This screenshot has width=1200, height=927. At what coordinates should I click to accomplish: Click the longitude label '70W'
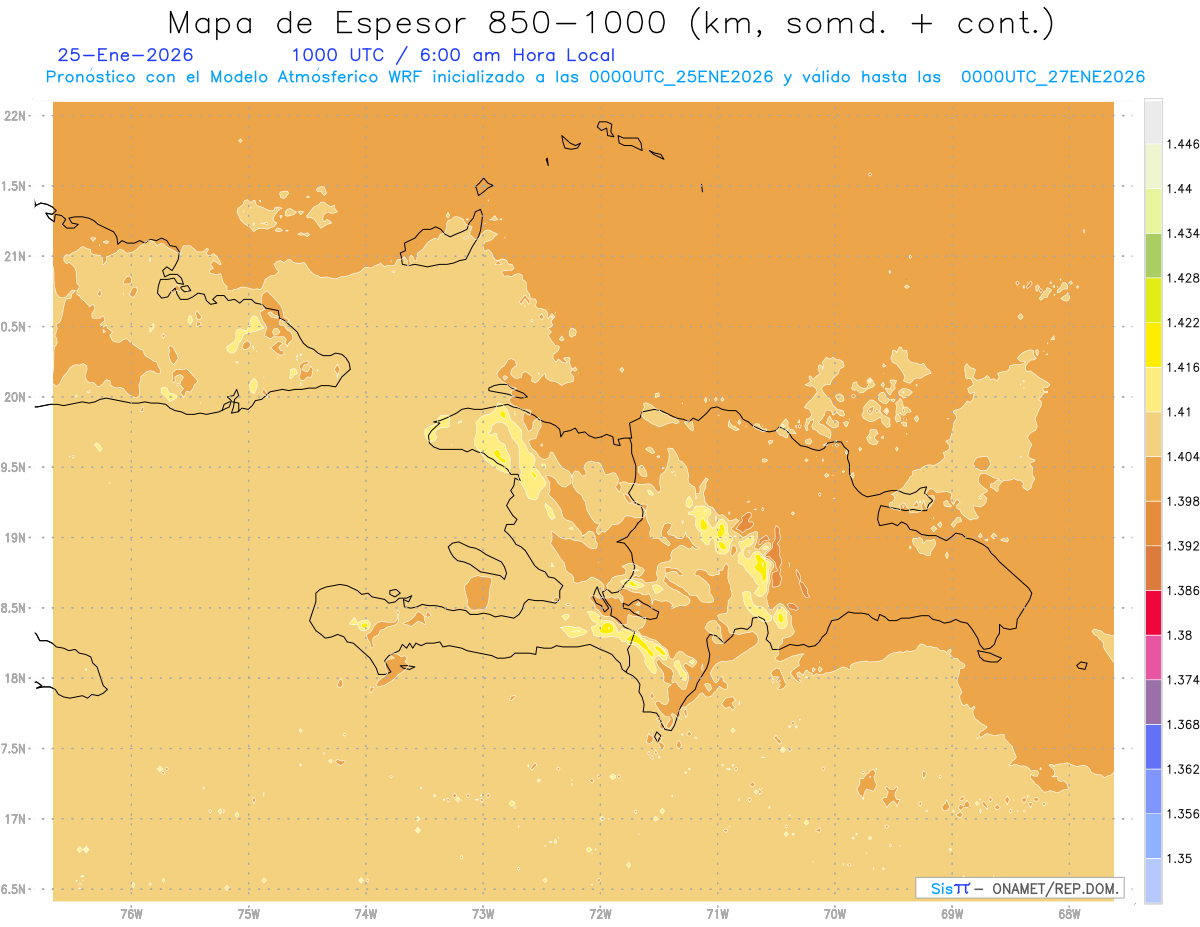(x=835, y=914)
